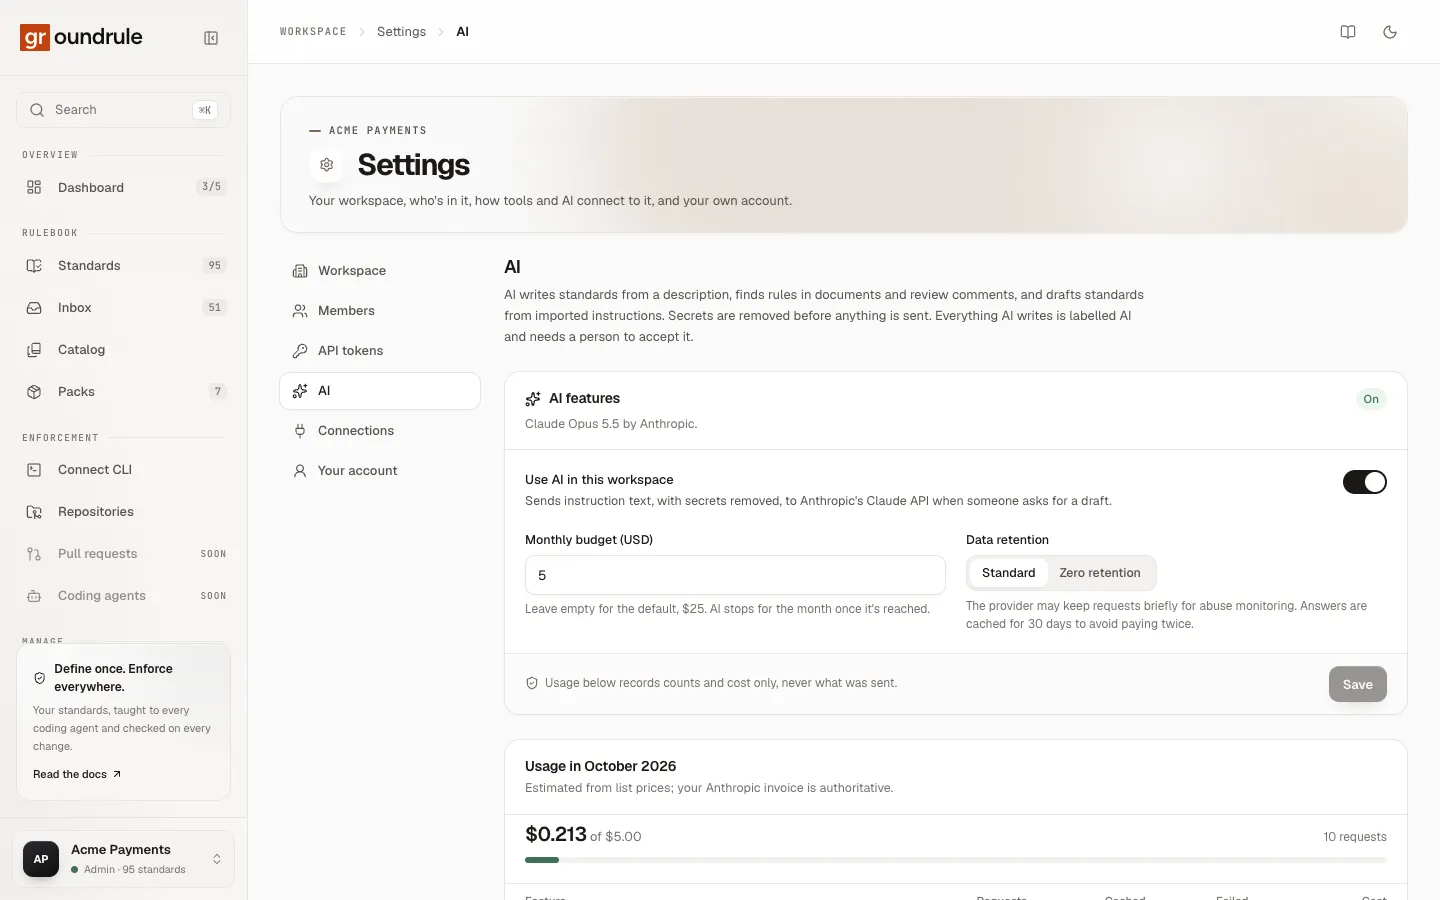Click Claude Opus 5.5 by Anthropic text
Image resolution: width=1440 pixels, height=900 pixels.
click(x=611, y=424)
